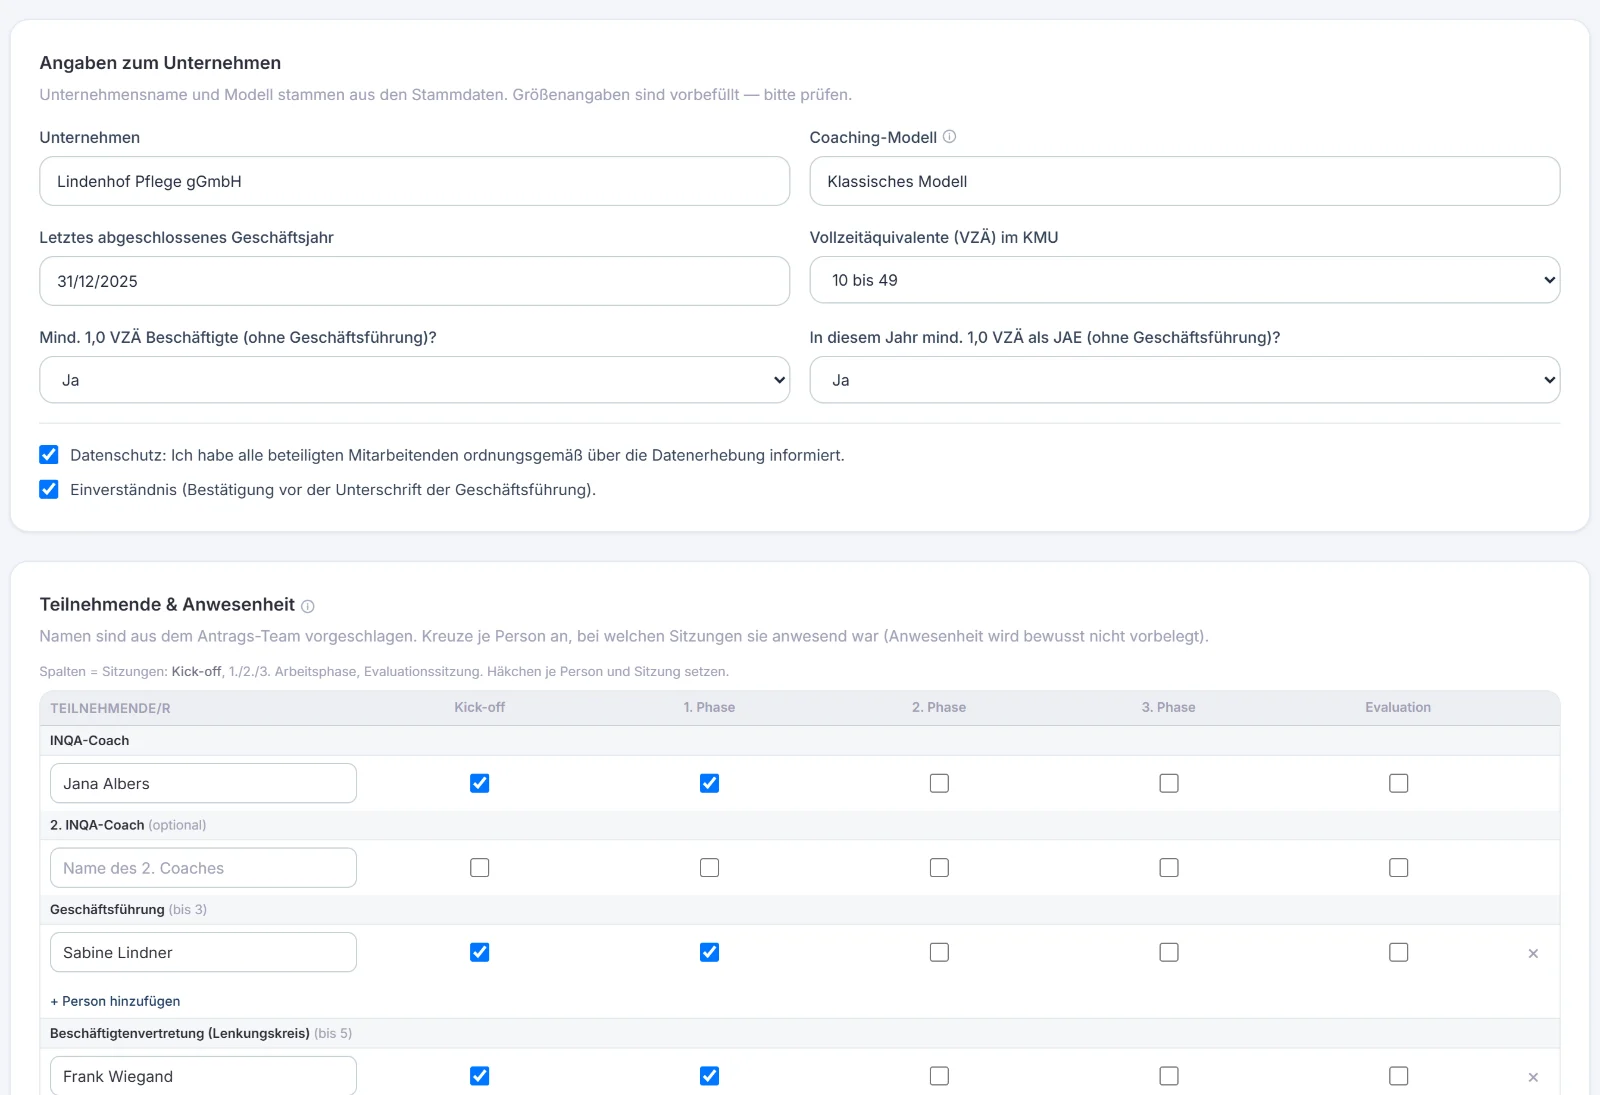This screenshot has width=1600, height=1095.
Task: Tick Kick-off for the 2. INQA-Coach row
Action: [x=480, y=868]
